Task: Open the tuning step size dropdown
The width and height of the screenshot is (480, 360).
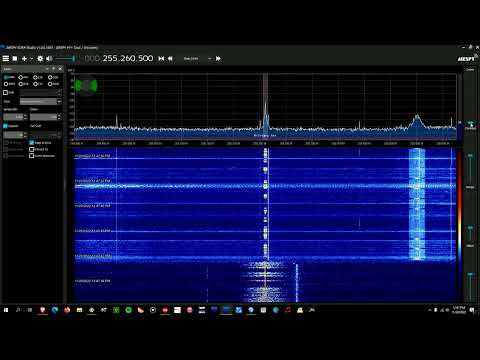Action: click(198, 59)
